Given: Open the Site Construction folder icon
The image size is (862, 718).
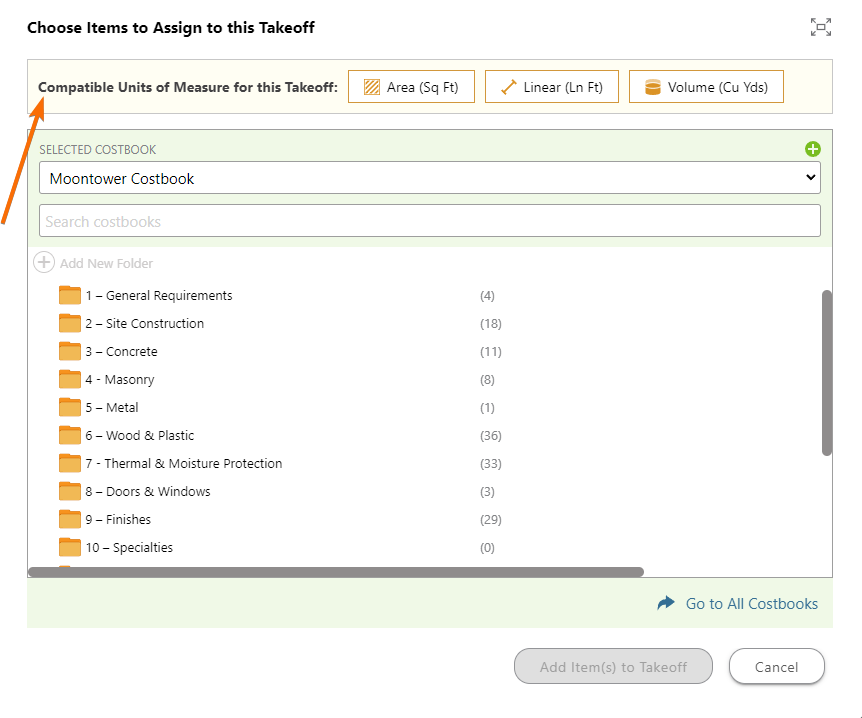Looking at the screenshot, I should 70,323.
